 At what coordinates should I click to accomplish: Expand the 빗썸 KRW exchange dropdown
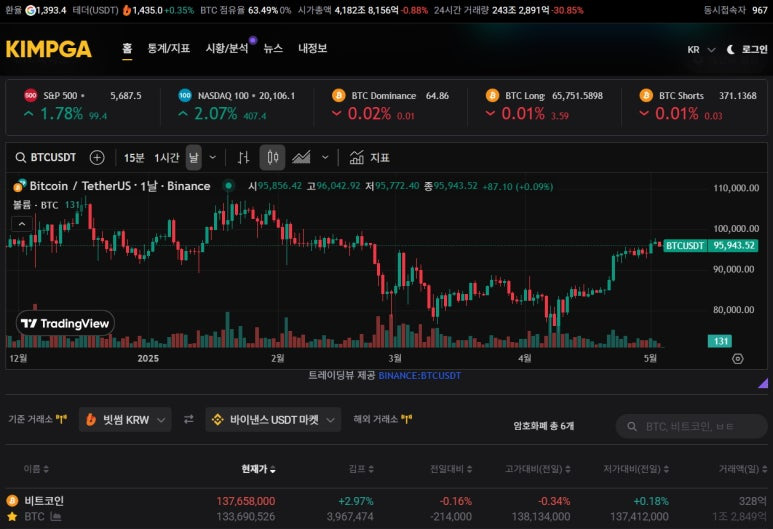(125, 420)
